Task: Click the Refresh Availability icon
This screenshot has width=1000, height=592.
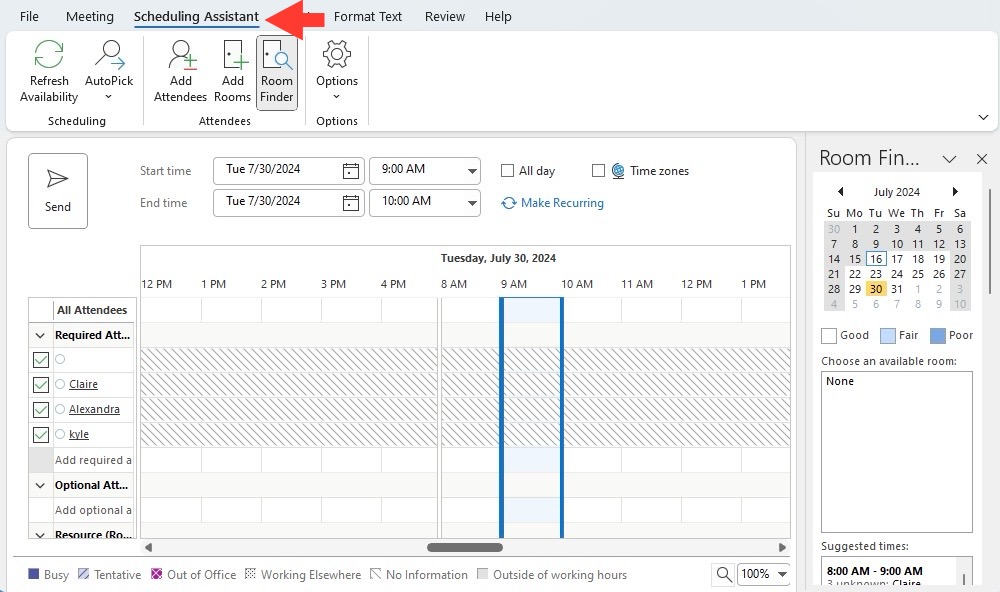Action: point(49,54)
